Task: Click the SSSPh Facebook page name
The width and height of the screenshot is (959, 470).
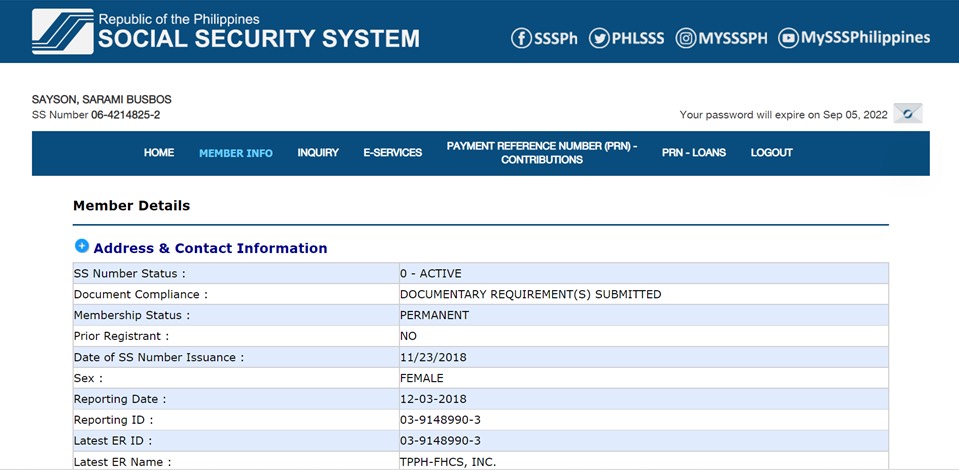Action: tap(556, 38)
